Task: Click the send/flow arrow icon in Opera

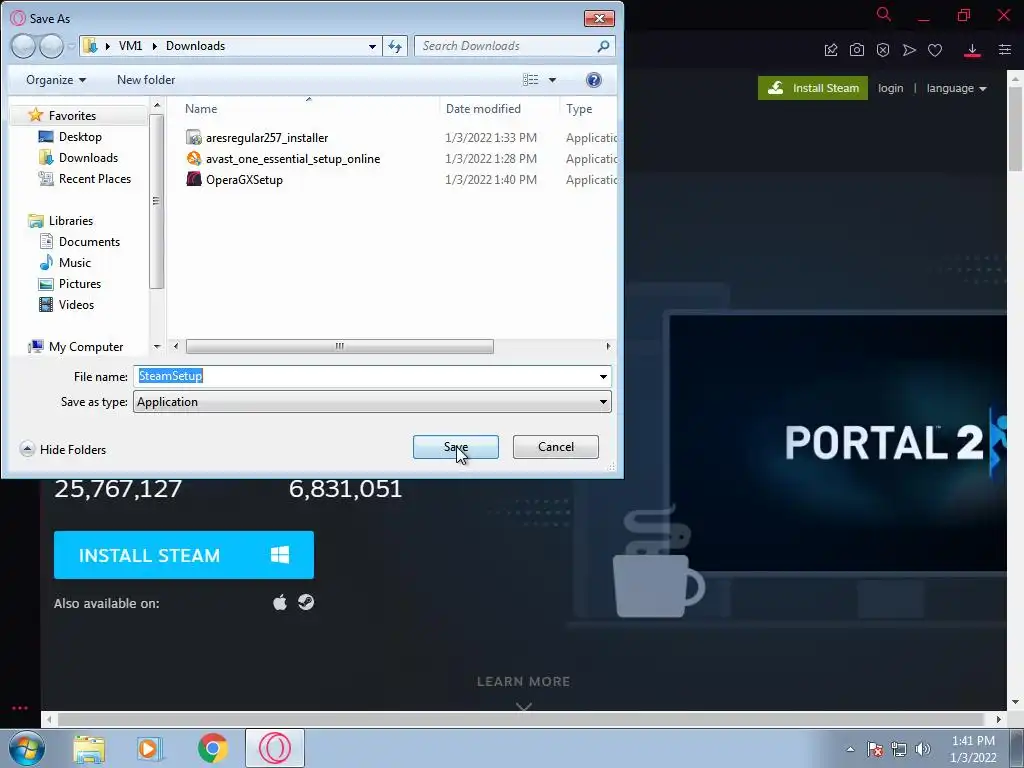Action: [x=909, y=50]
